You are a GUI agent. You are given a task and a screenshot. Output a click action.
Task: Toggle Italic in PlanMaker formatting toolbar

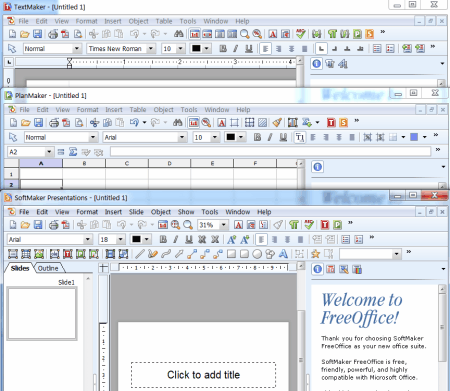(270, 137)
